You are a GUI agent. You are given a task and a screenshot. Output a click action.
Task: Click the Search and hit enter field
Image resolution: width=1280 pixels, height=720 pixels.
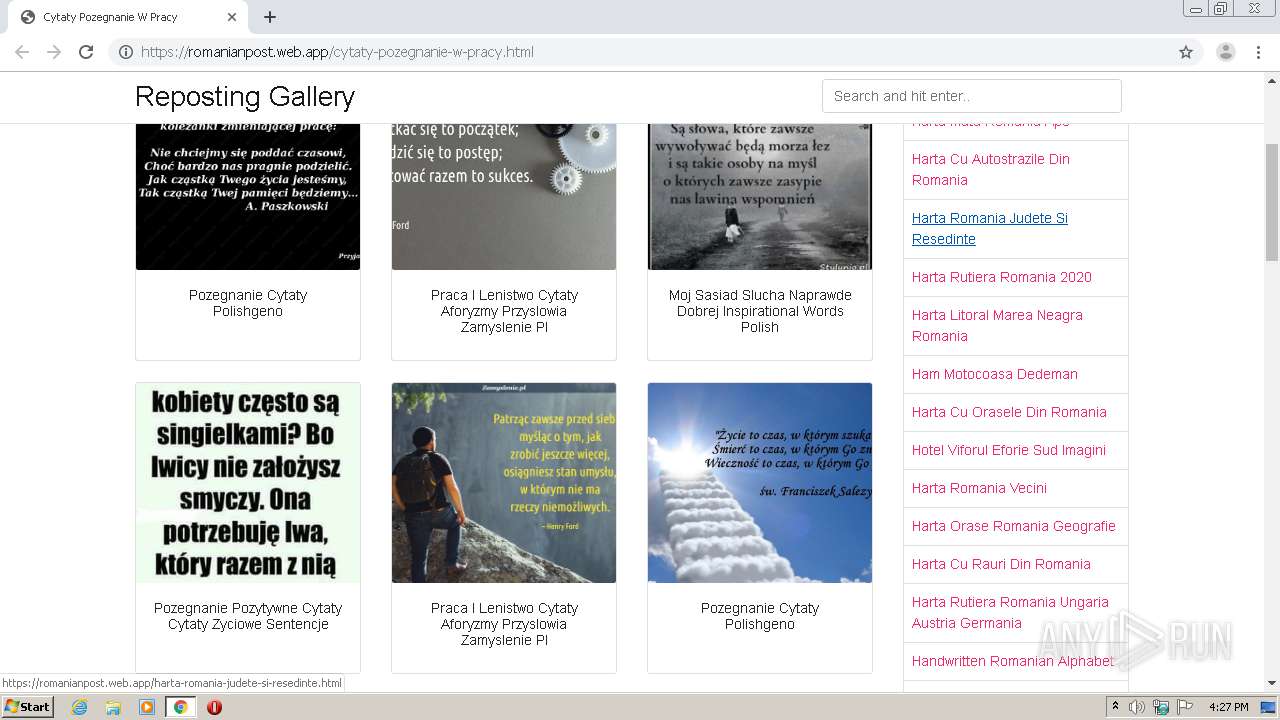click(x=971, y=96)
